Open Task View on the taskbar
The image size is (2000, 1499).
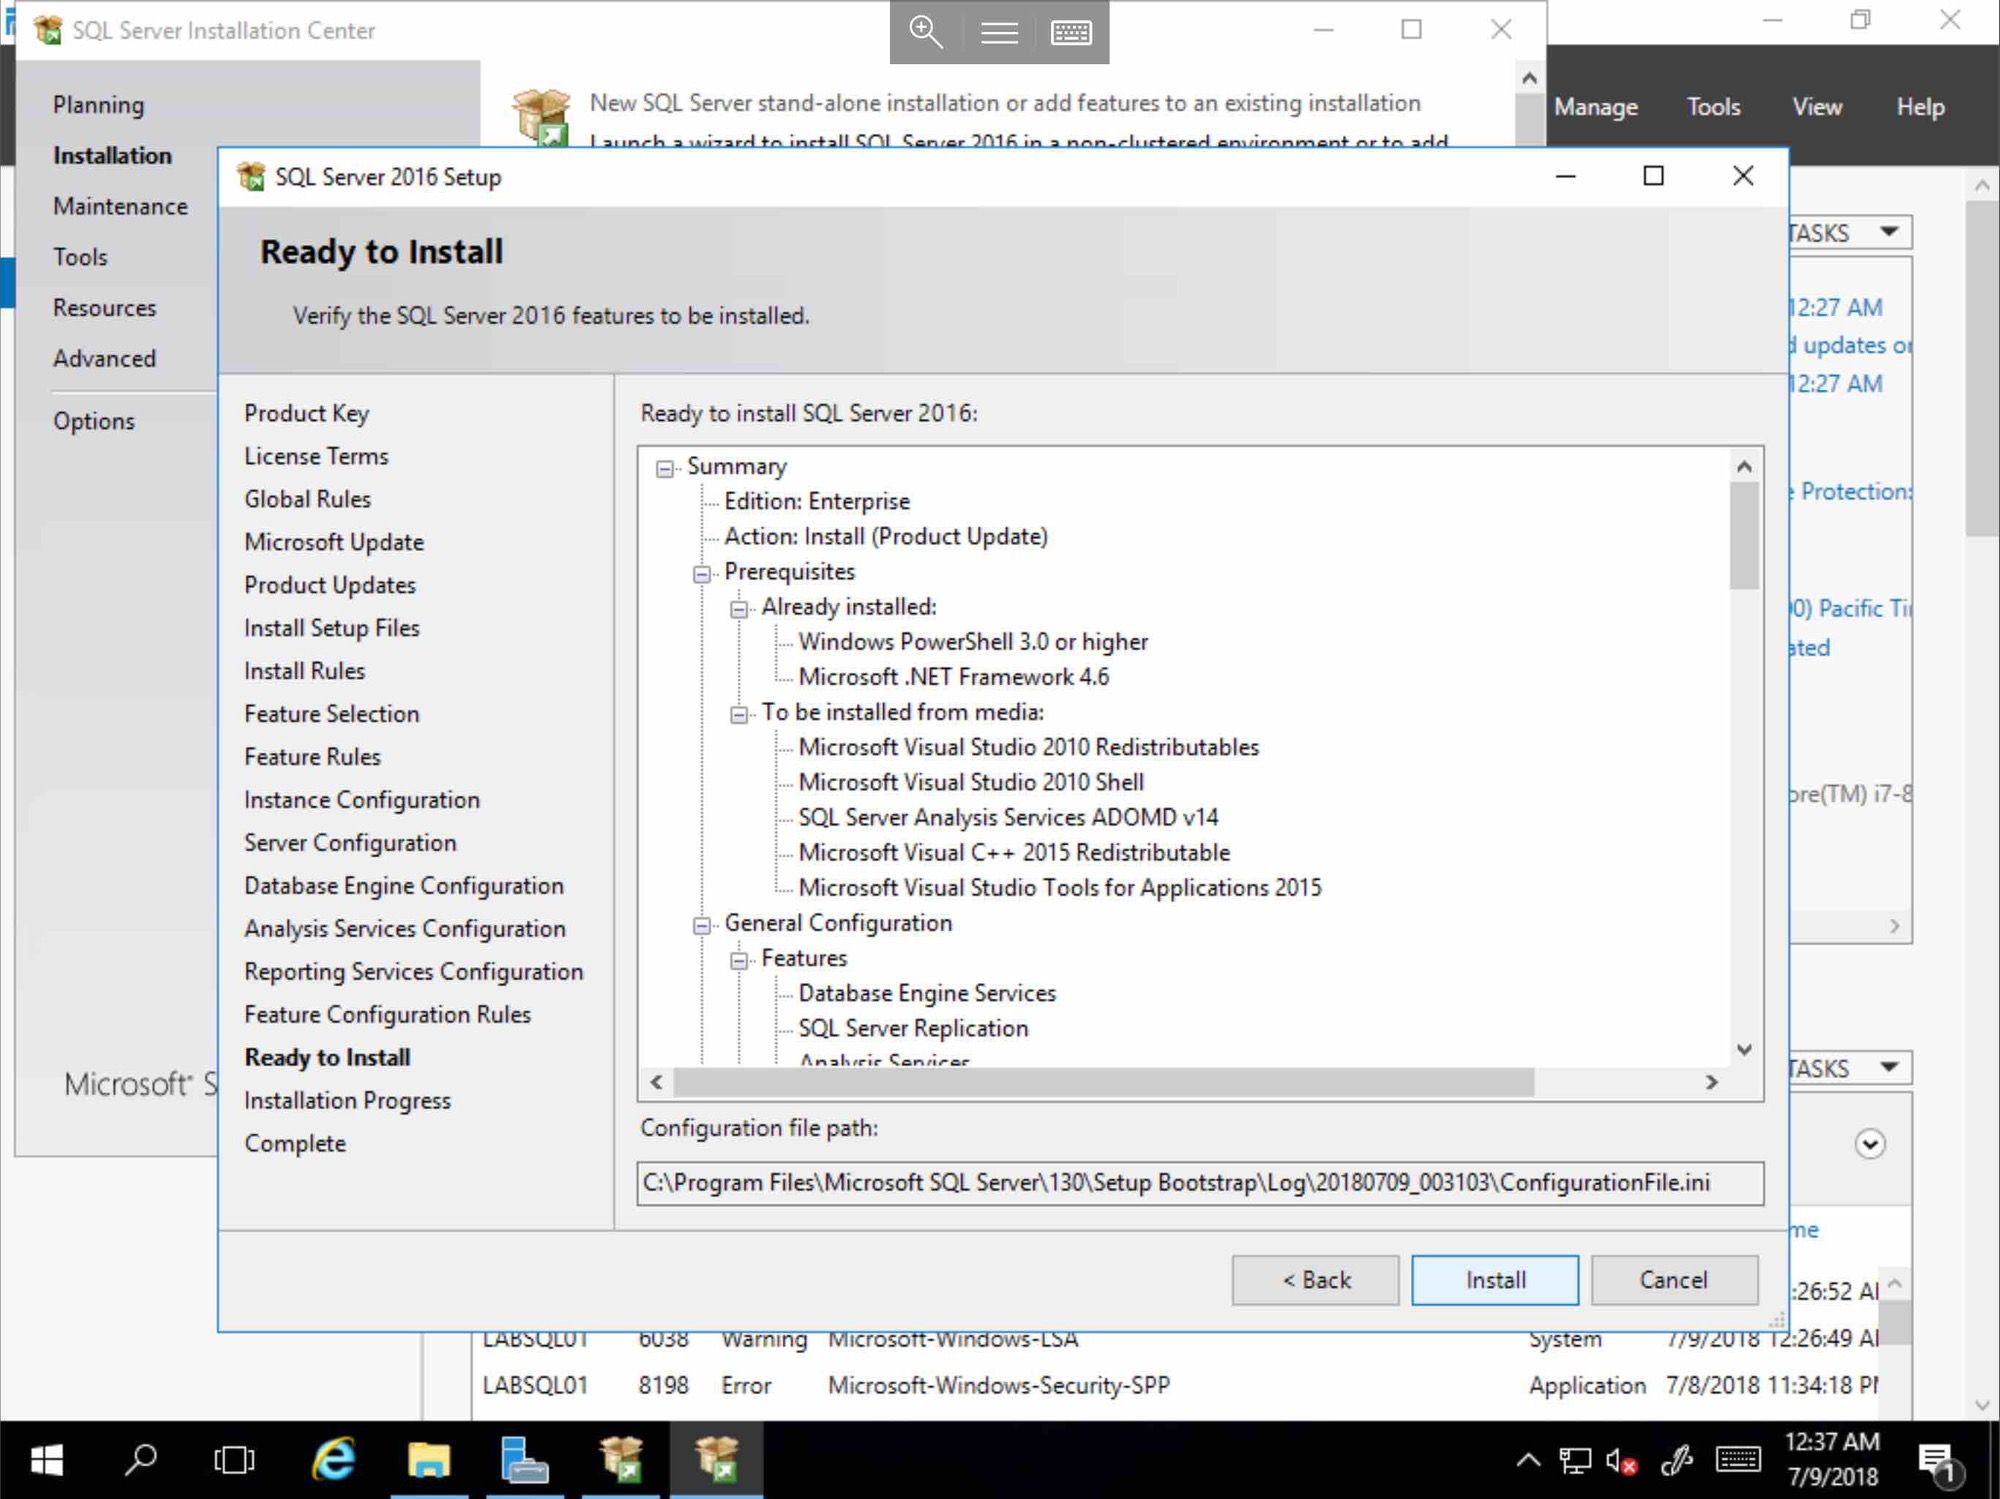point(234,1460)
